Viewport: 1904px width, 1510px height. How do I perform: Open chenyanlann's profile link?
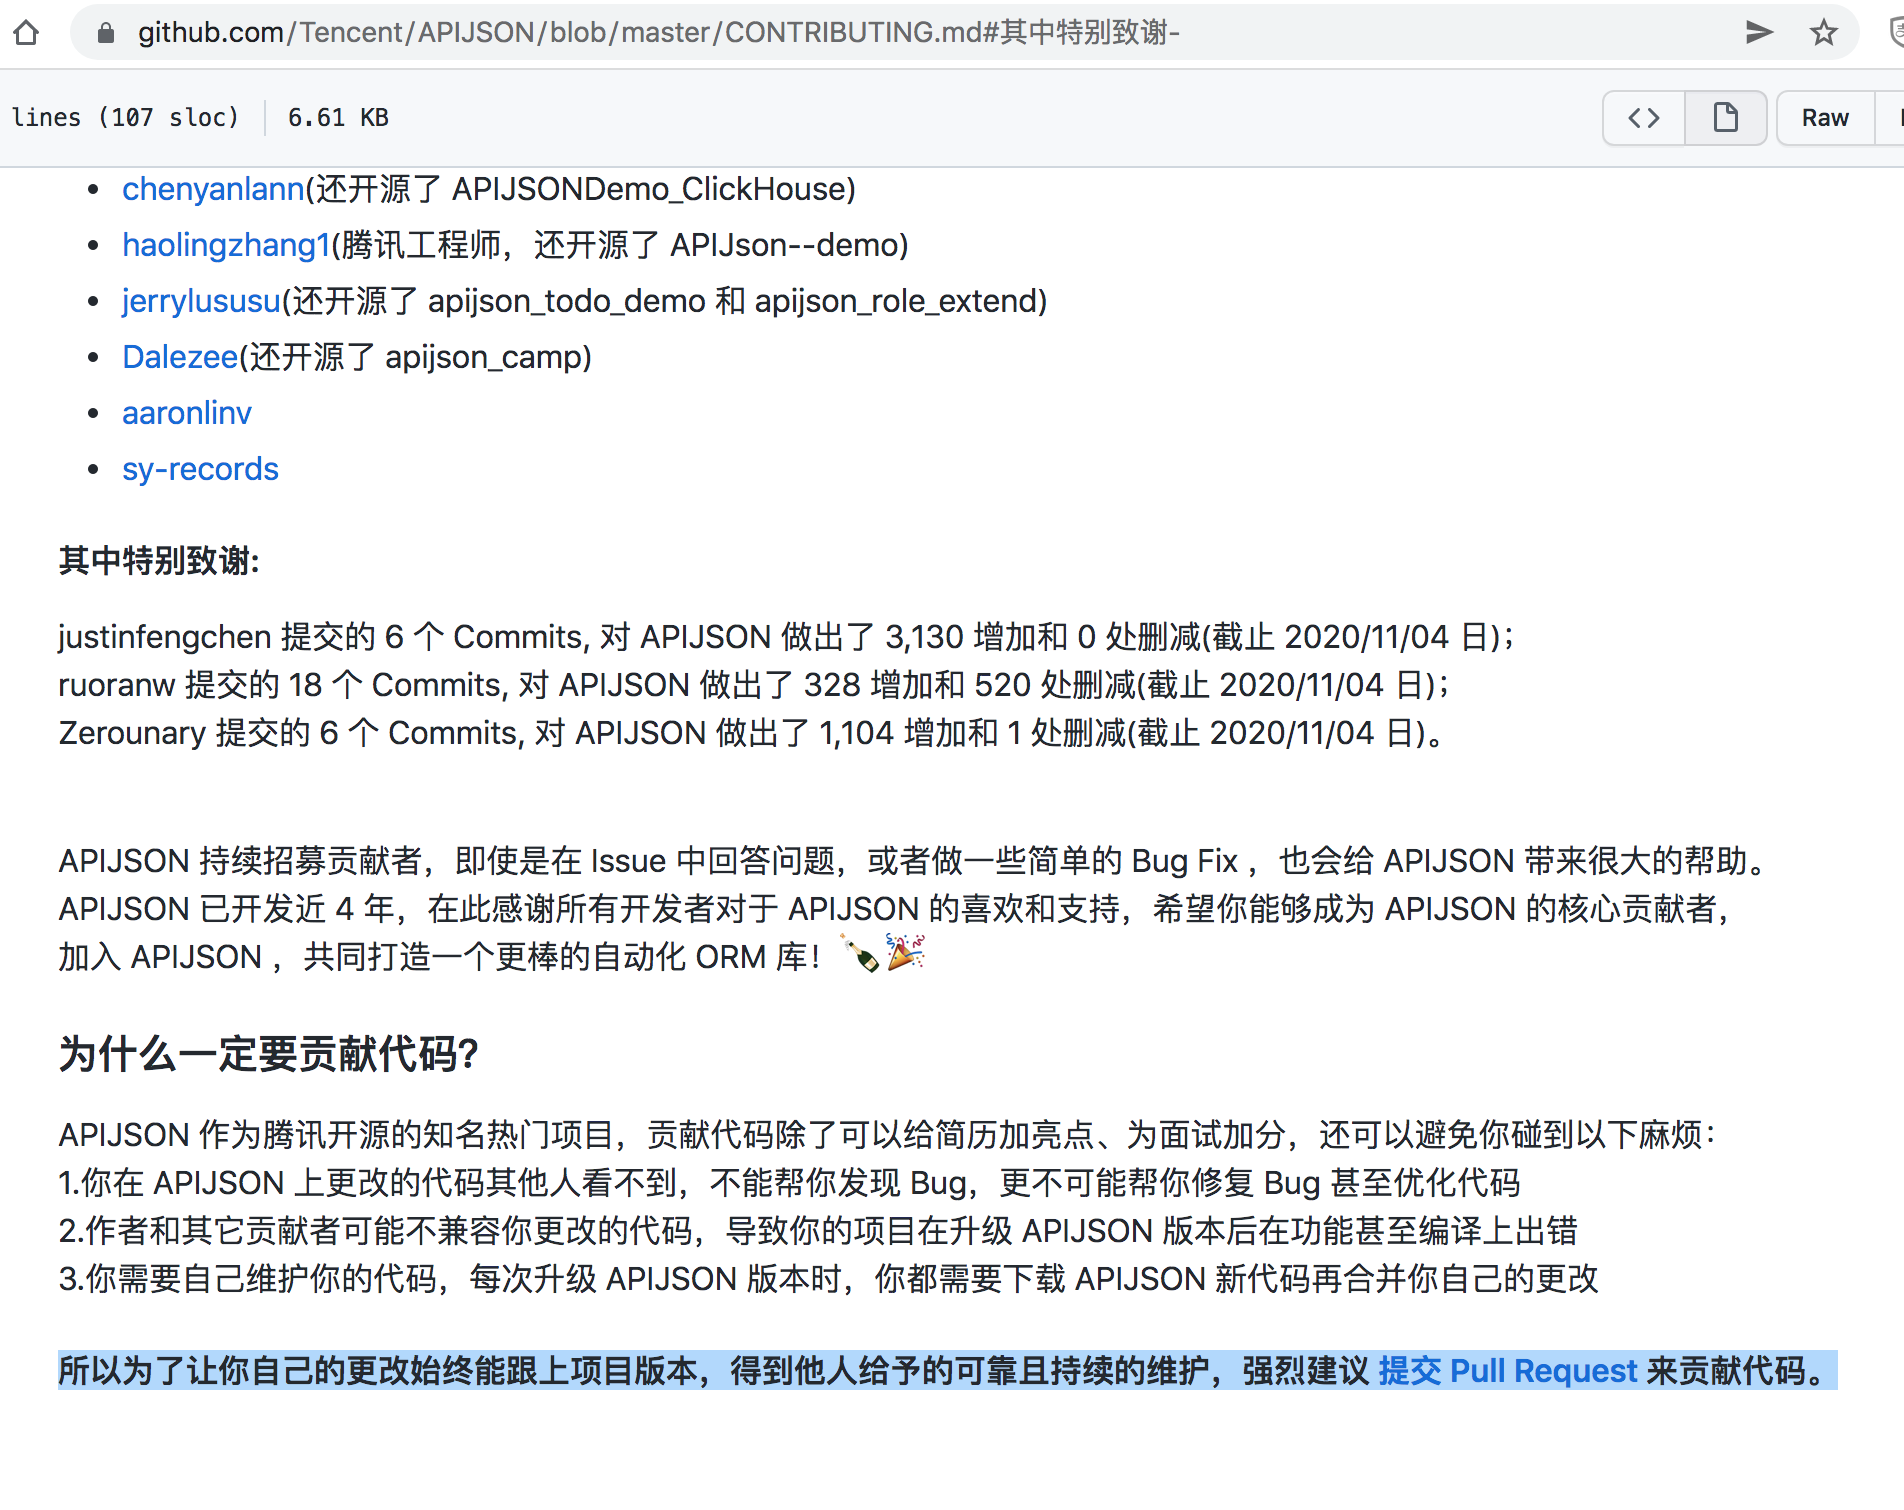213,189
